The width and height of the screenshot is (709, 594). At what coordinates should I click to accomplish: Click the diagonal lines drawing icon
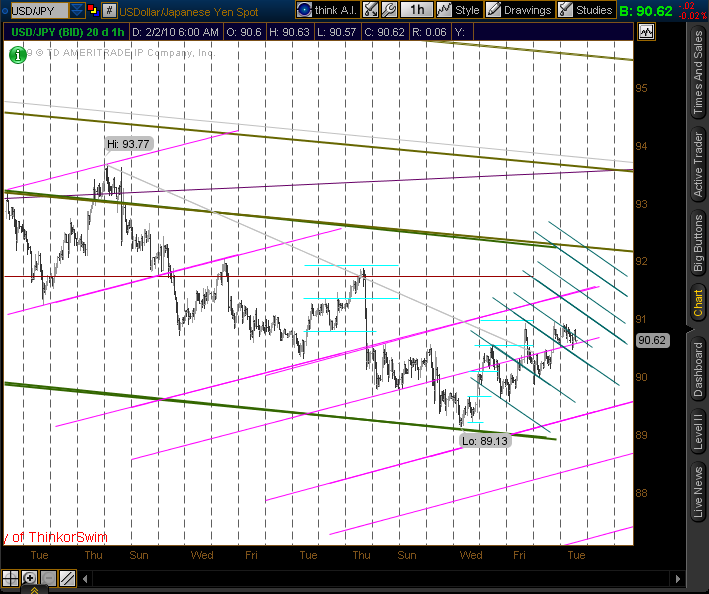[67, 578]
